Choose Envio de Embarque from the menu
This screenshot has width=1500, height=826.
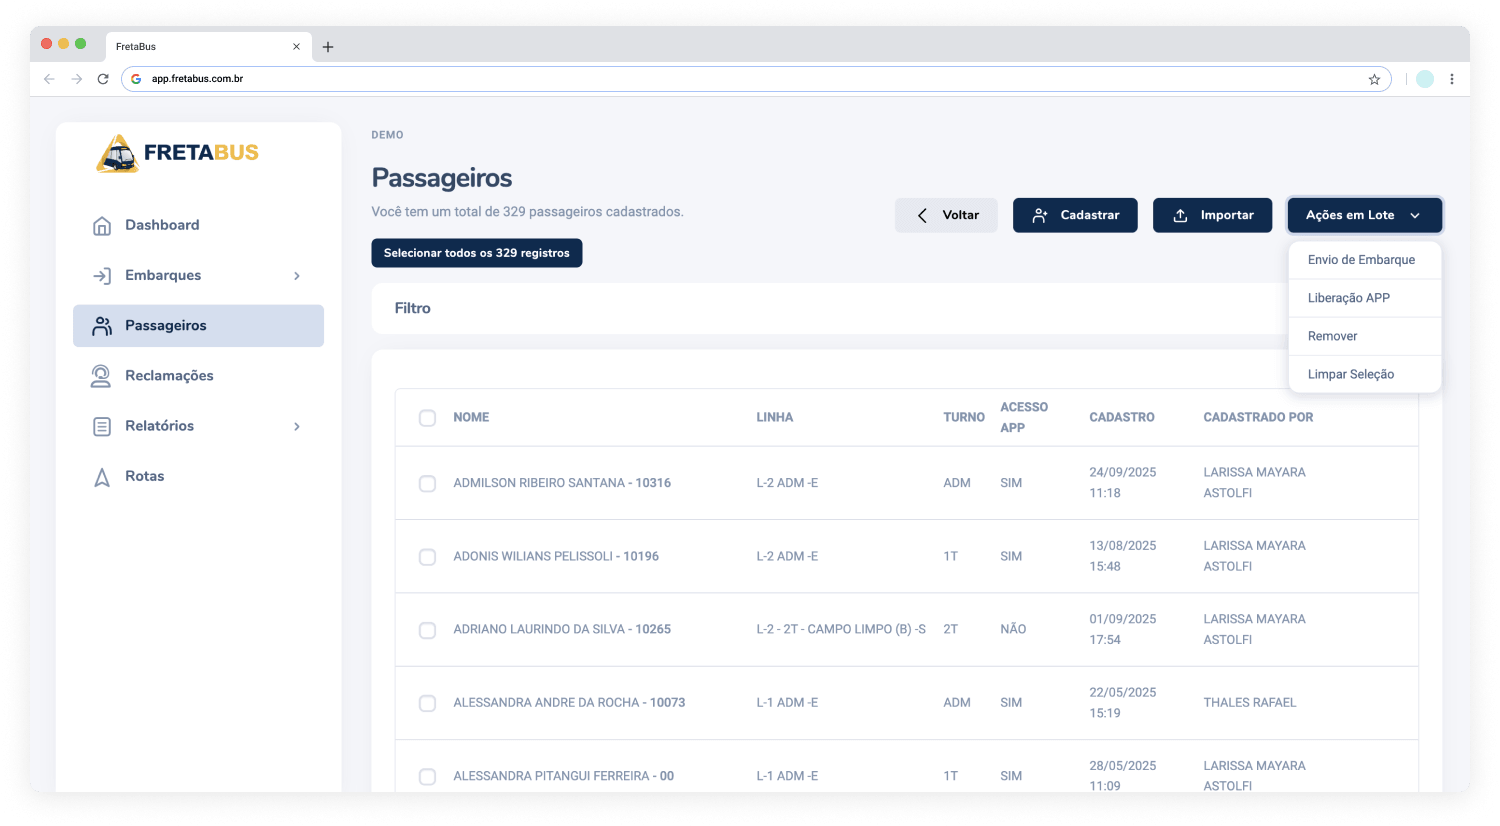coord(1362,259)
